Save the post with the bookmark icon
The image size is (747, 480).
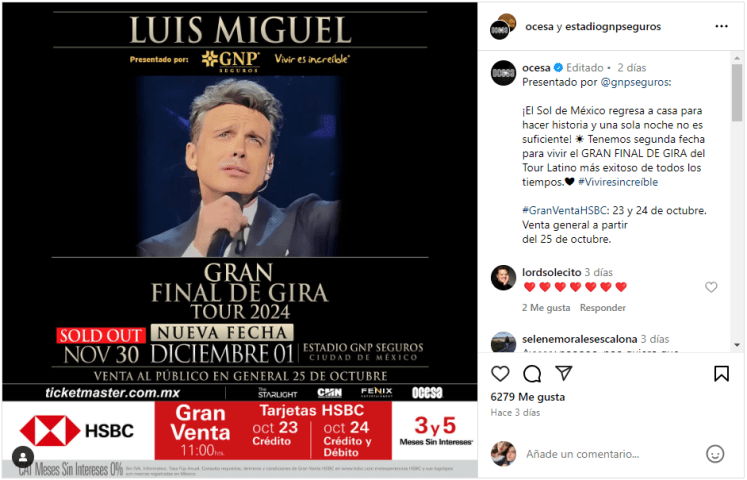click(x=721, y=374)
